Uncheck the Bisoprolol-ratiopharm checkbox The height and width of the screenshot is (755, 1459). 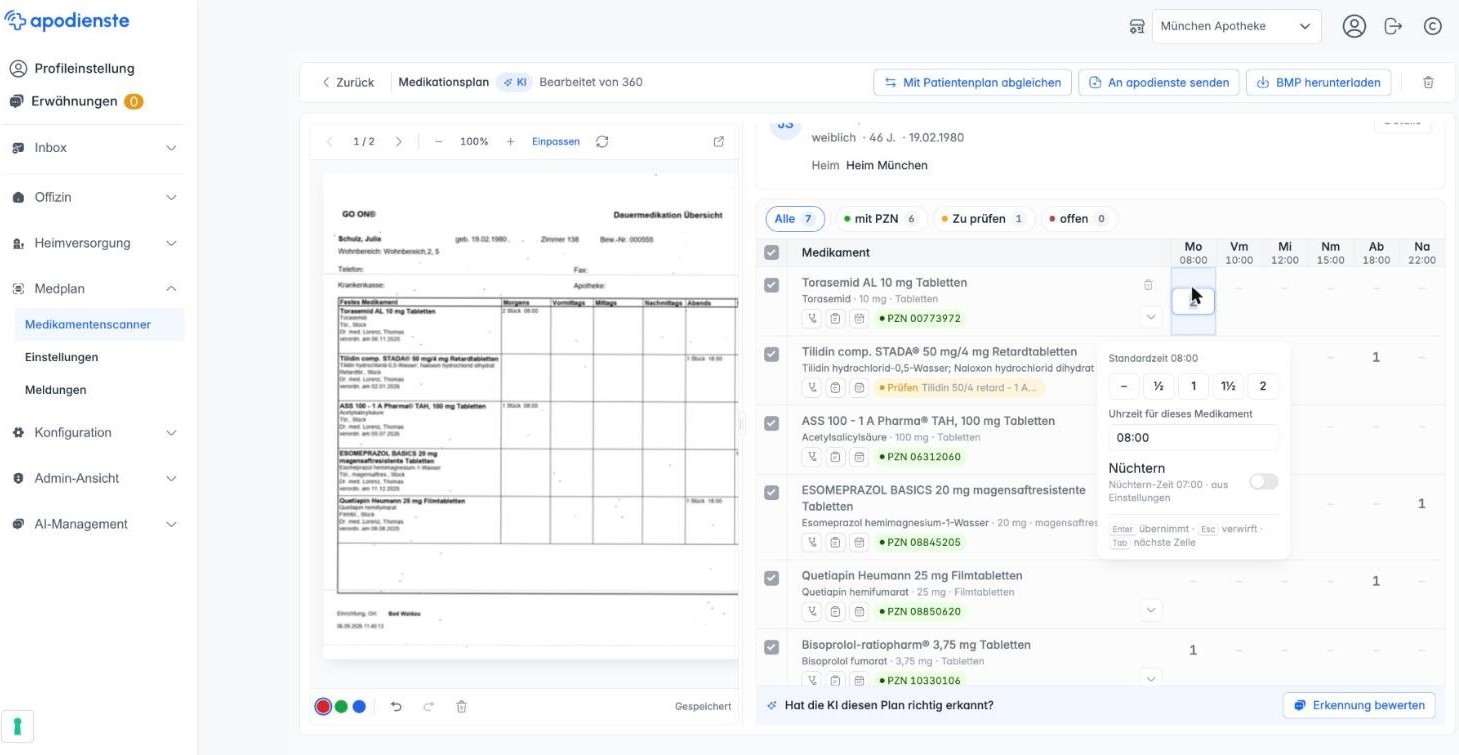[771, 647]
